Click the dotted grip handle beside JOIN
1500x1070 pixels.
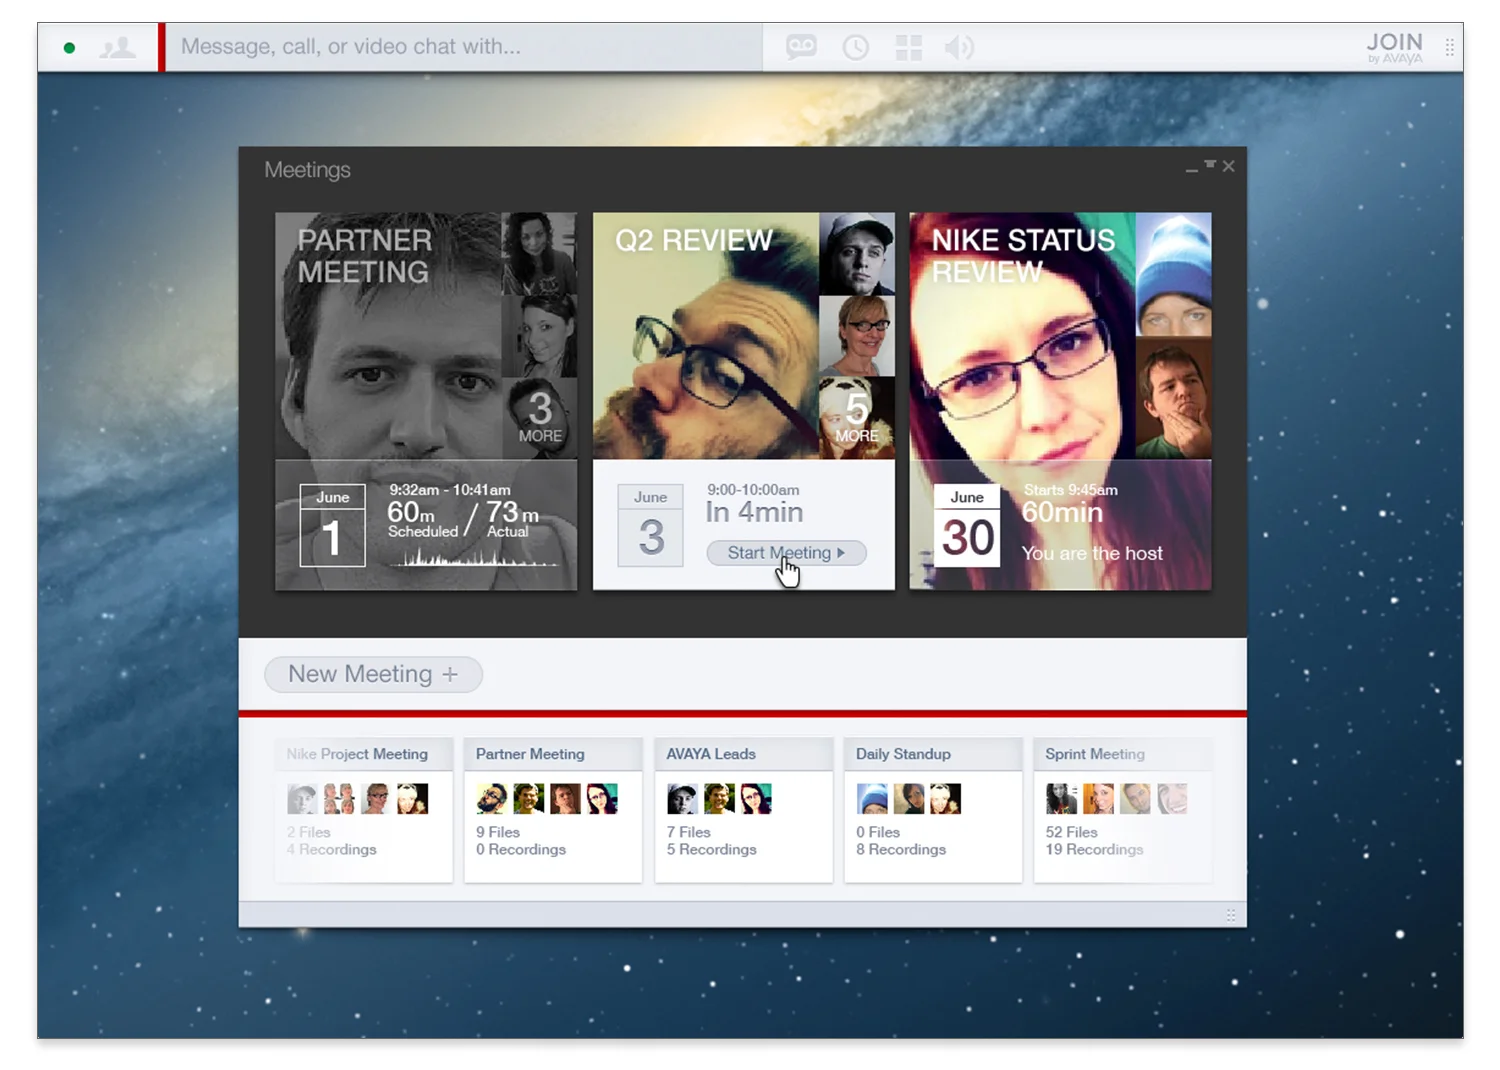point(1449,47)
